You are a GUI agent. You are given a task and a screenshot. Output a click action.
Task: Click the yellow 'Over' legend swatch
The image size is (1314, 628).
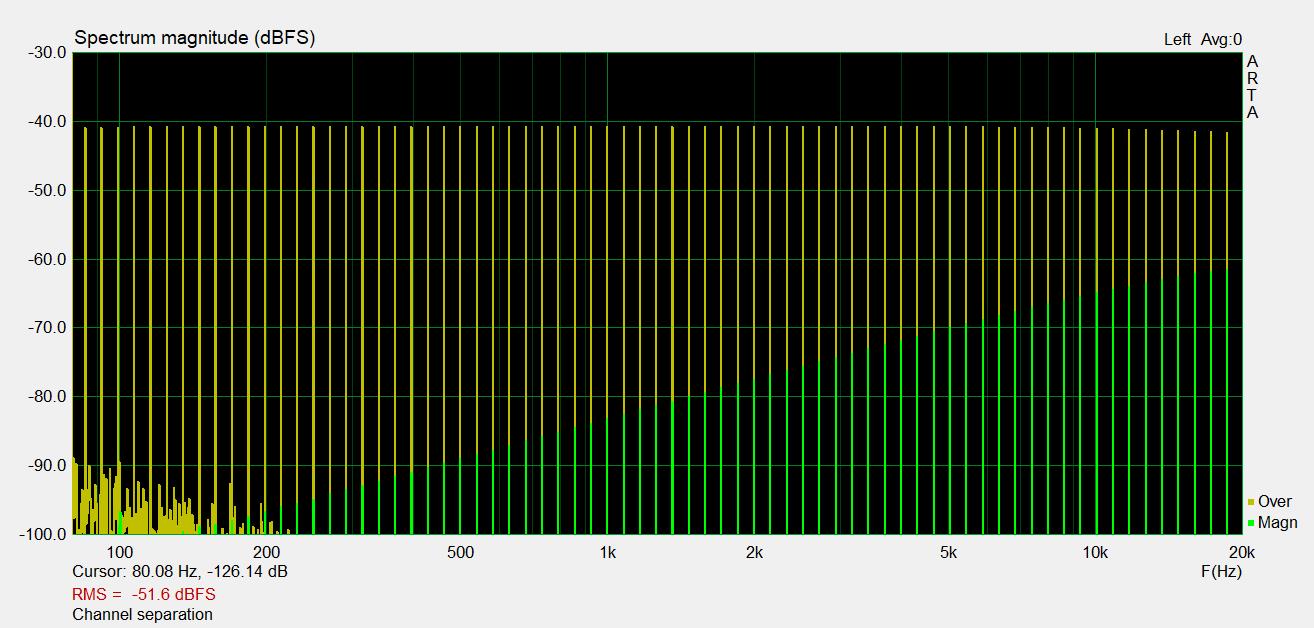[x=1251, y=503]
